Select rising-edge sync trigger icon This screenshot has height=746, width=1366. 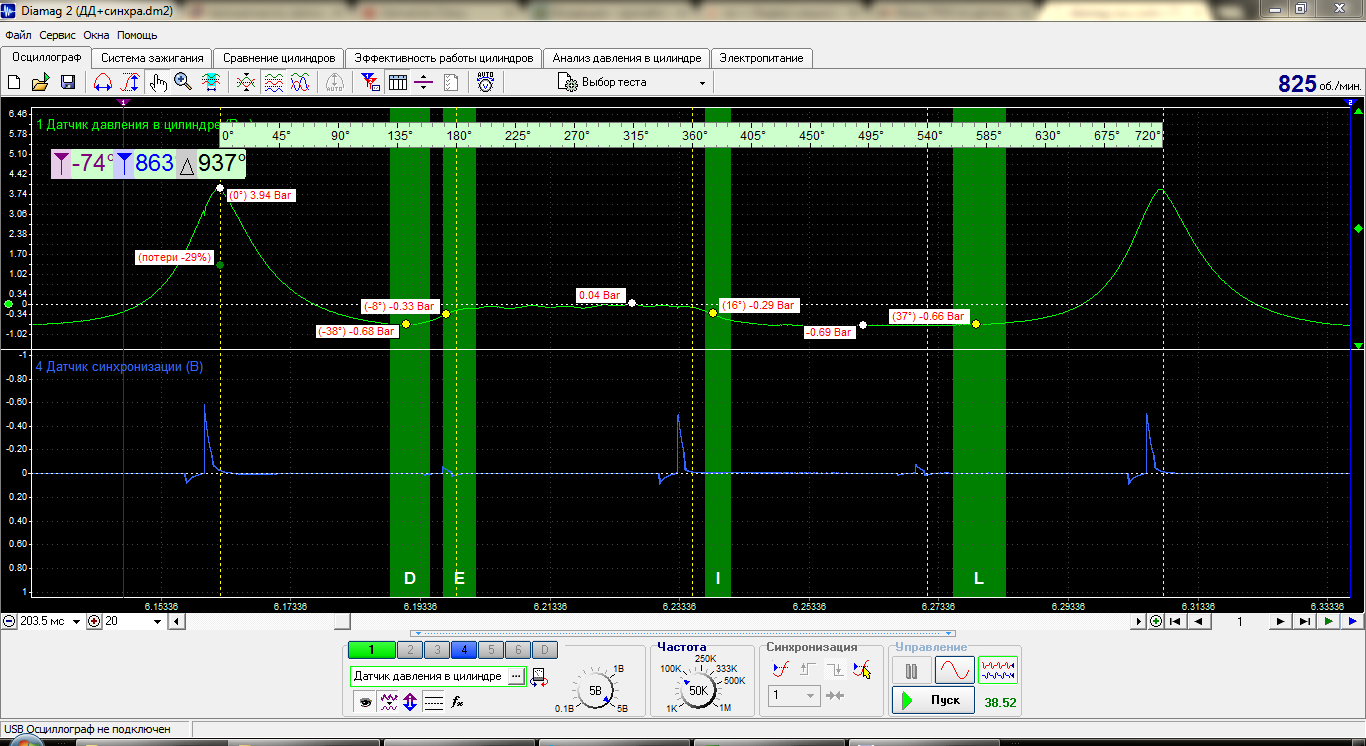coord(809,670)
